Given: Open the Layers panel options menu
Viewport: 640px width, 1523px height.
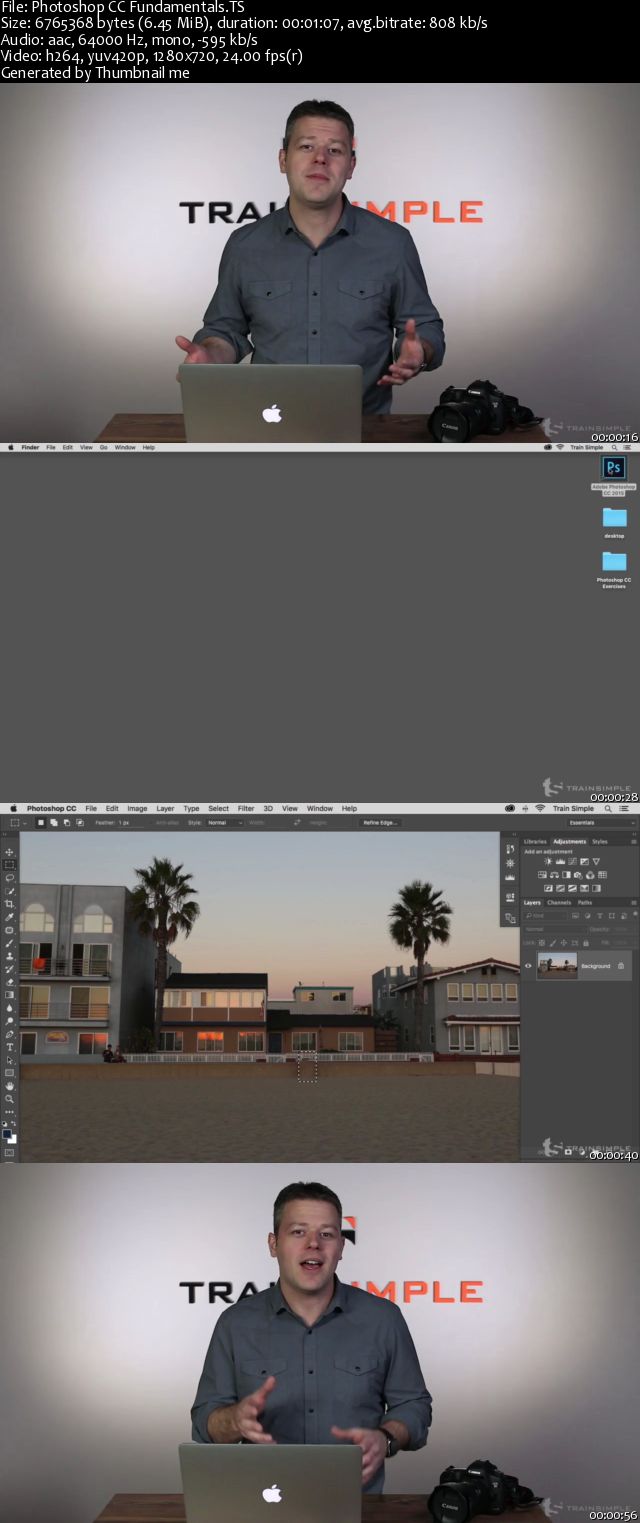Looking at the screenshot, I should click(634, 903).
